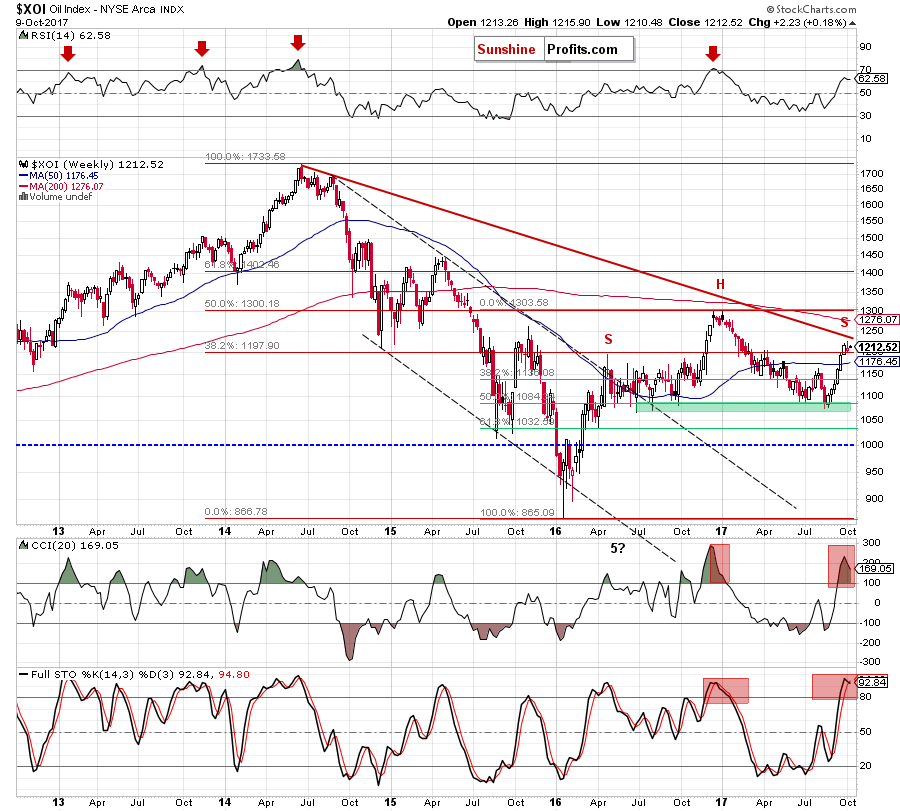Click the 1000 label on the price axis
The width and height of the screenshot is (900, 811).
coord(871,445)
